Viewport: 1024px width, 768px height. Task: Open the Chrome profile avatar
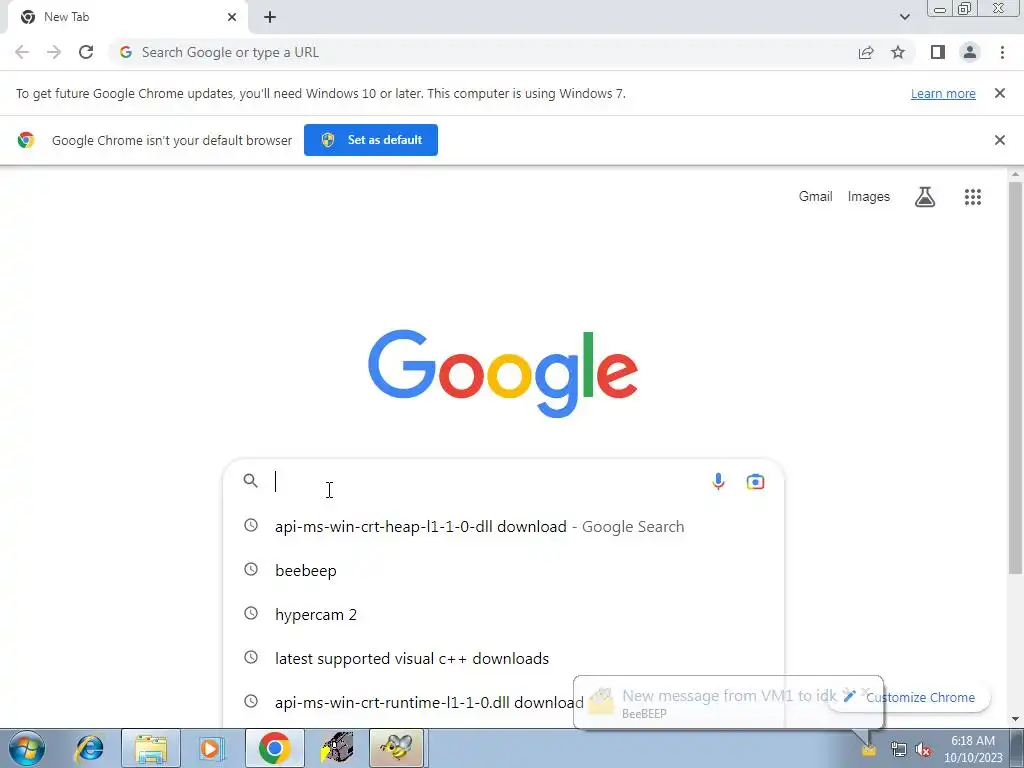(x=970, y=52)
